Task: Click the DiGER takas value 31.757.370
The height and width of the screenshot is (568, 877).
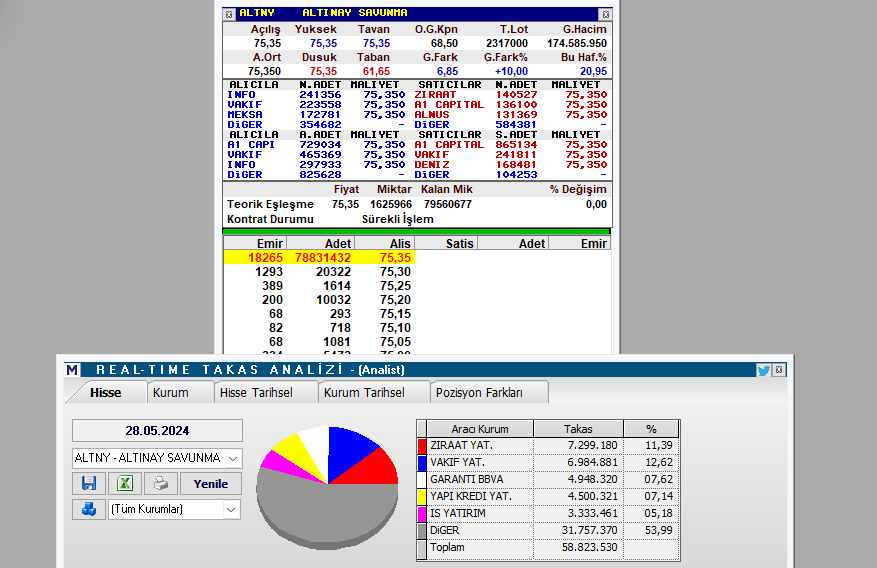Action: click(590, 531)
